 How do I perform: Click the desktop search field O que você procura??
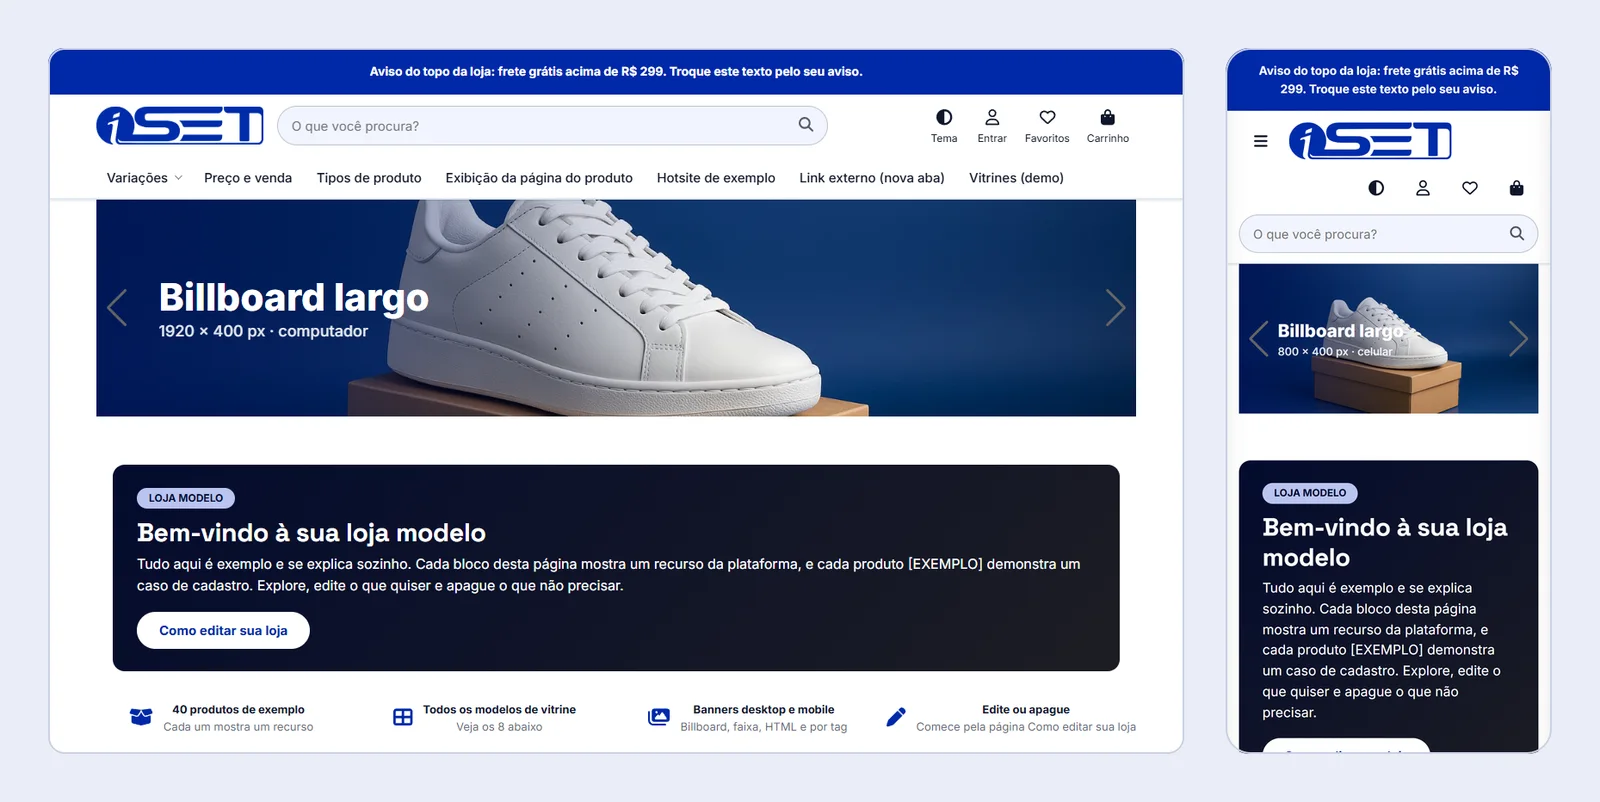point(552,126)
